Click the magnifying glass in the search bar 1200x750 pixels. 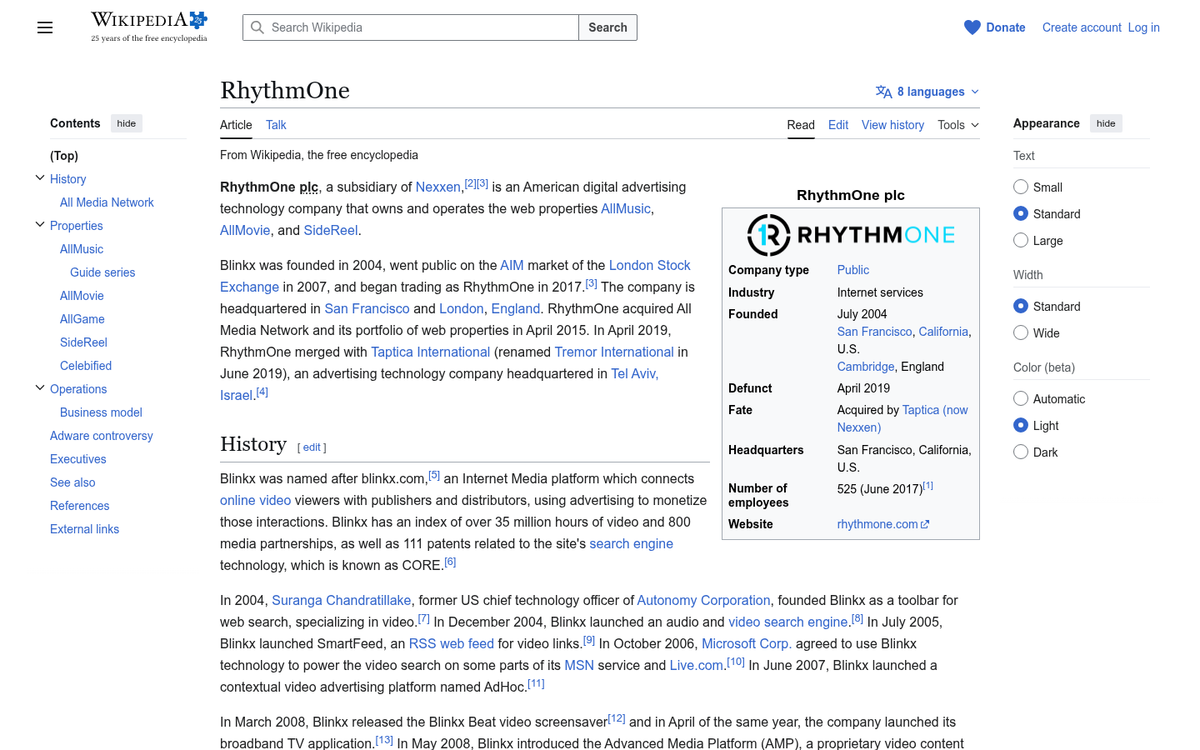tap(259, 27)
